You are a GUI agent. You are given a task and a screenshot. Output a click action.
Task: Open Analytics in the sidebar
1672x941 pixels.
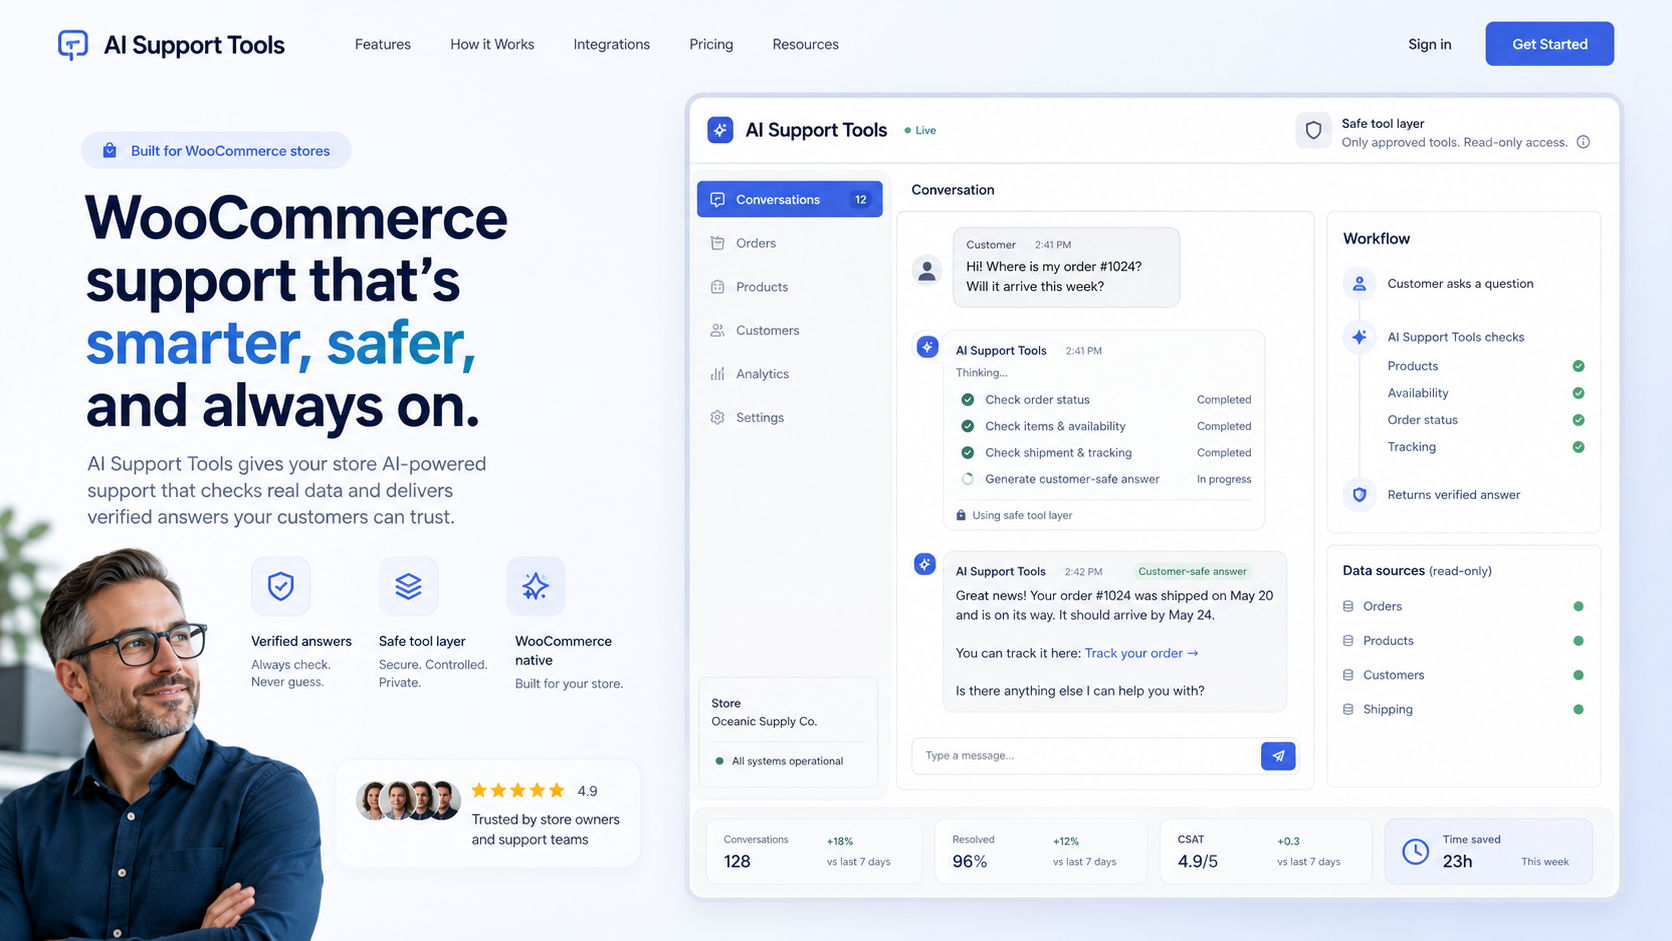click(790, 374)
